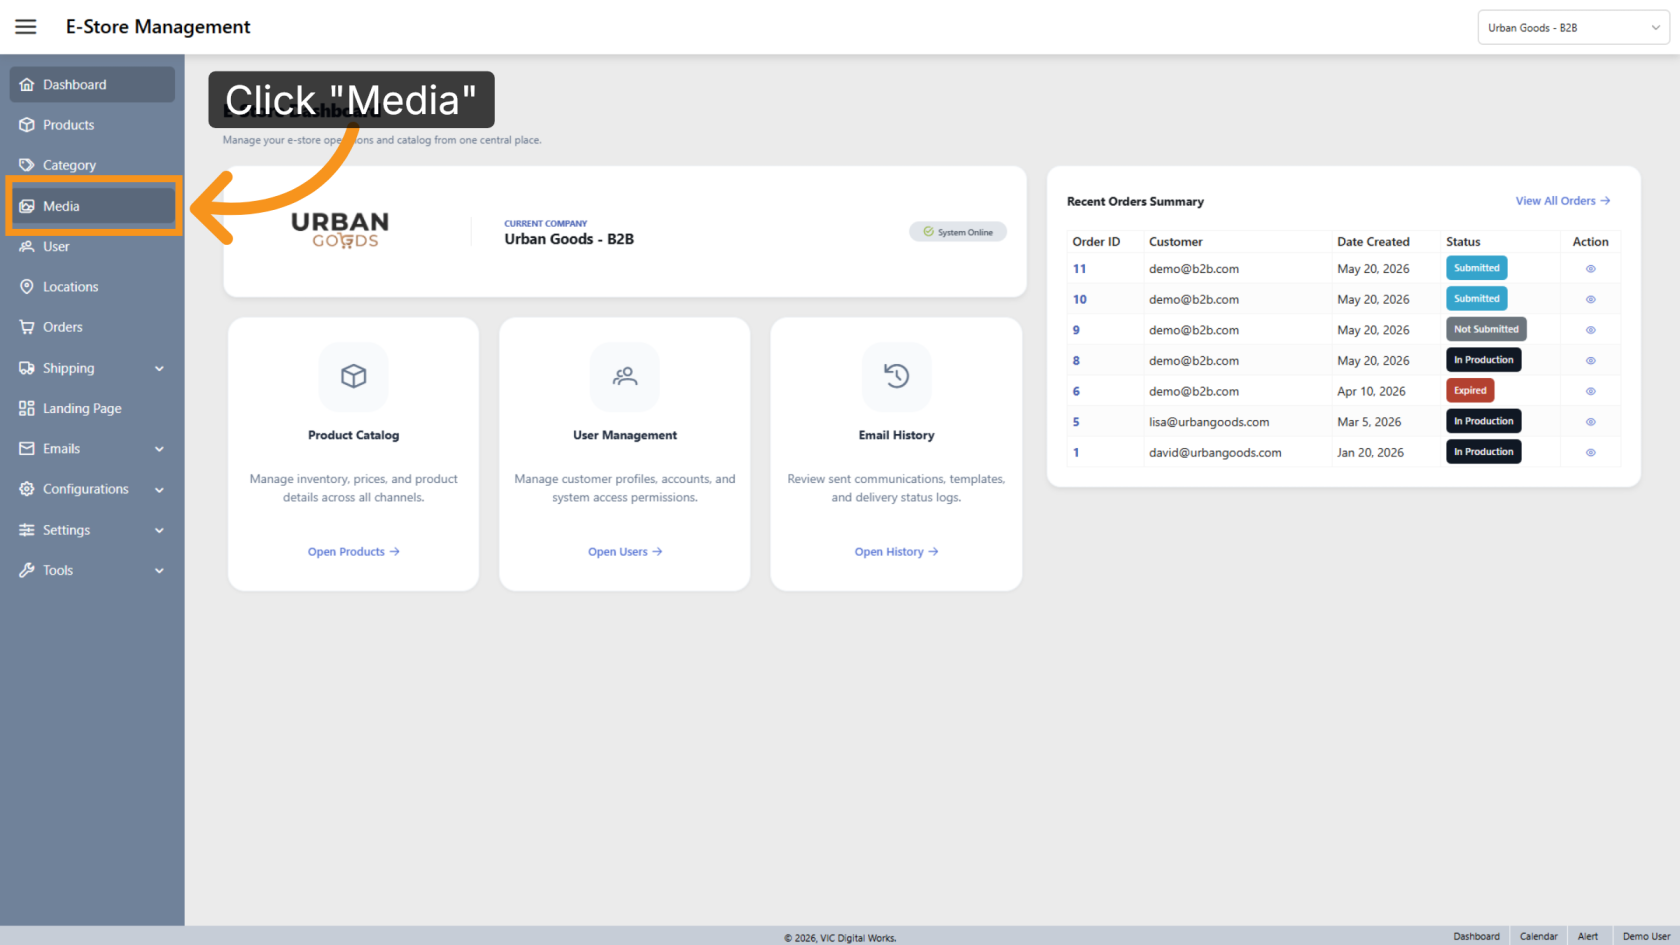Viewport: 1680px width, 945px height.
Task: View order 9 with the eye icon
Action: (1590, 330)
